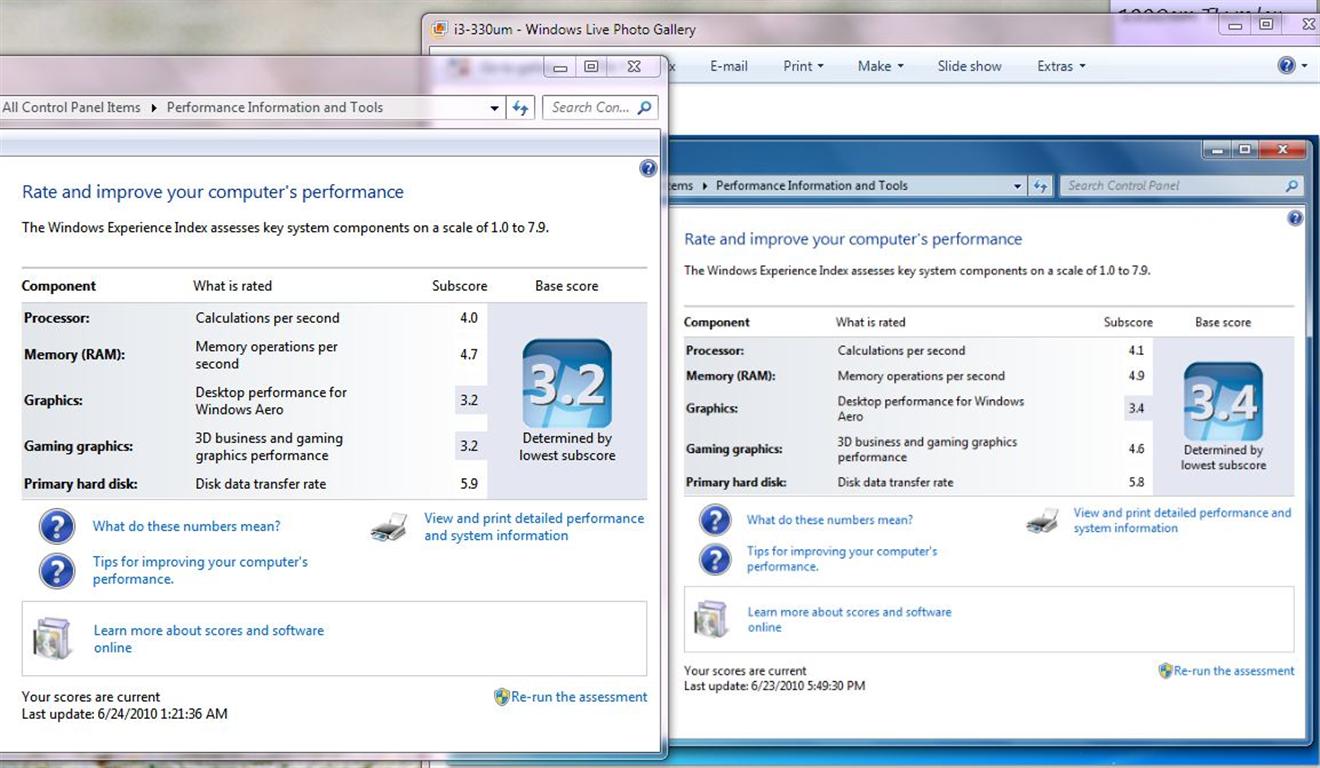The width and height of the screenshot is (1320, 768).
Task: Open the address bar dropdown in the right window
Action: 1018,186
